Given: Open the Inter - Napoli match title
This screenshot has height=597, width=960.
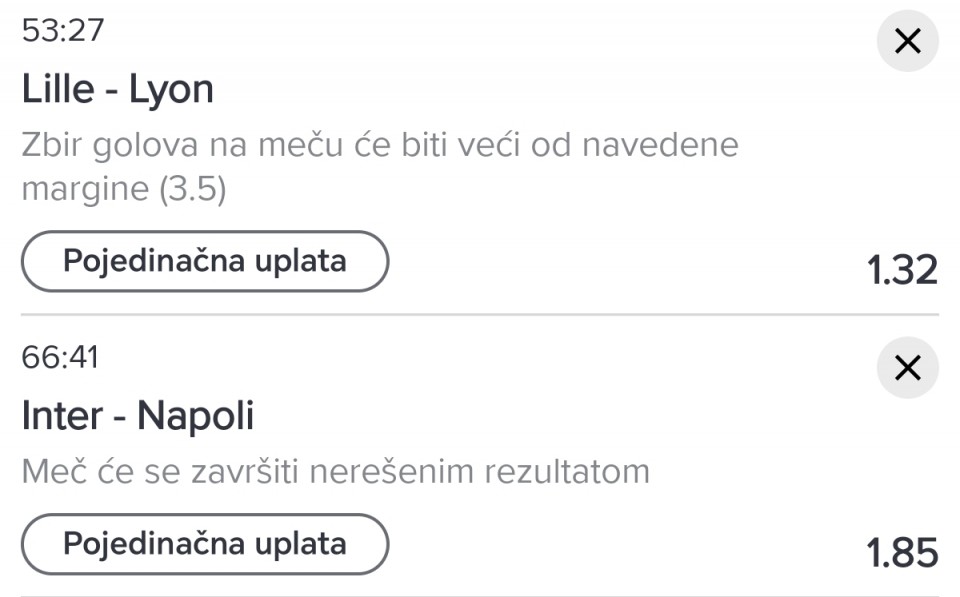Looking at the screenshot, I should 138,416.
